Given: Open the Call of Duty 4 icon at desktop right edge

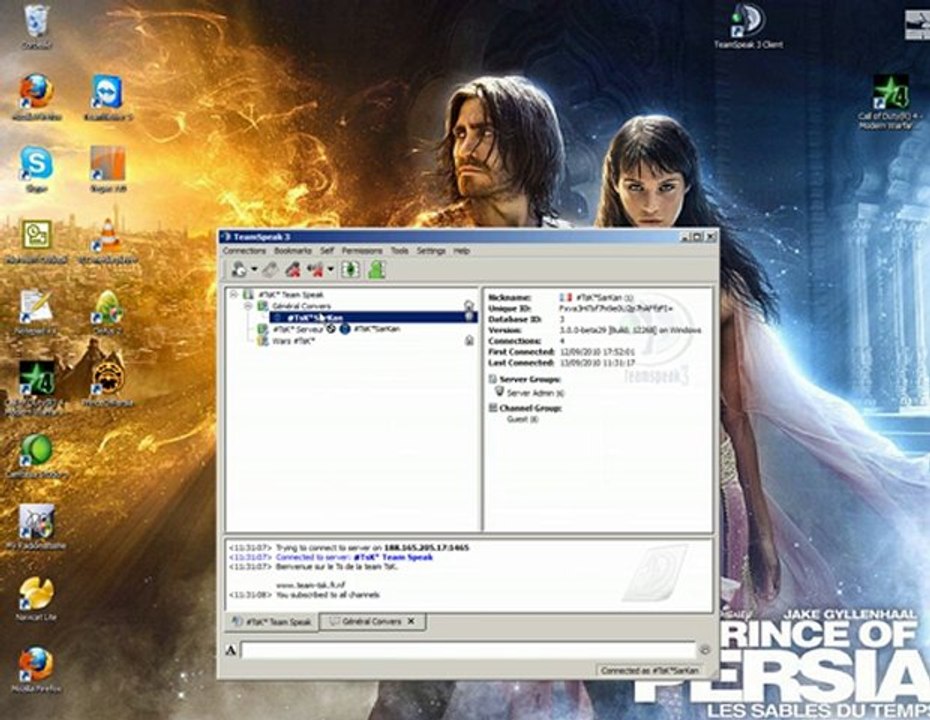Looking at the screenshot, I should click(890, 102).
